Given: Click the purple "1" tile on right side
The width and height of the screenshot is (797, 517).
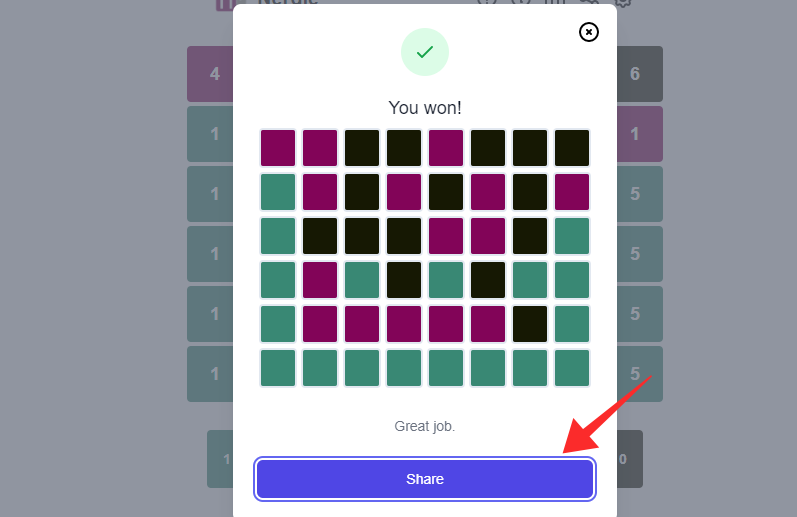Looking at the screenshot, I should tap(639, 134).
